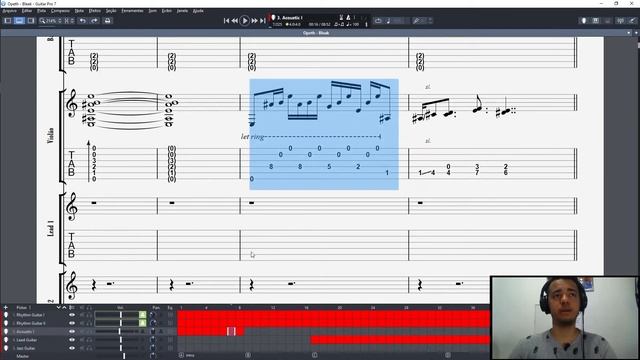Click the zoom magnifier icon
The width and height of the screenshot is (640, 360).
[x=42, y=20]
